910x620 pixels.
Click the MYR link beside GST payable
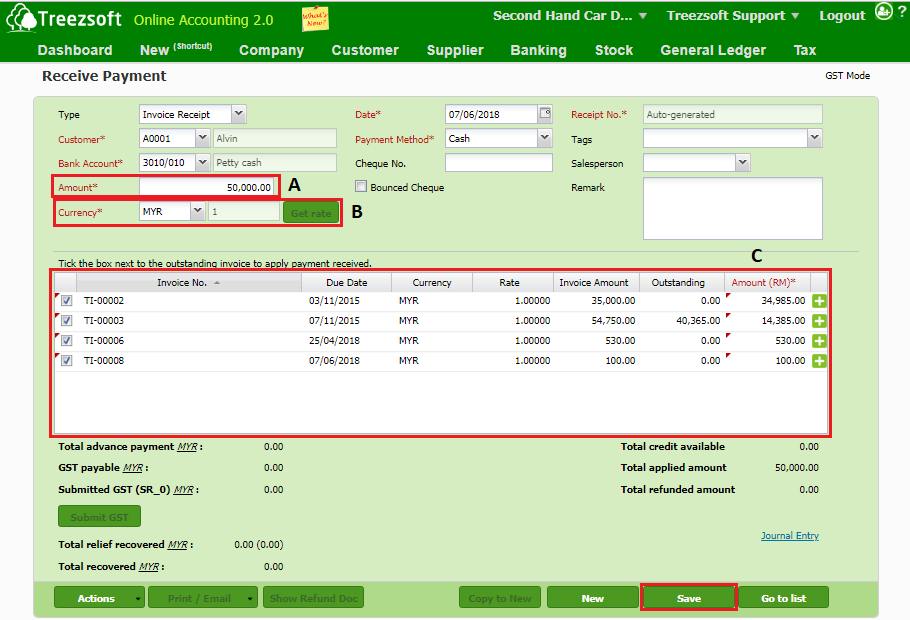(x=133, y=467)
